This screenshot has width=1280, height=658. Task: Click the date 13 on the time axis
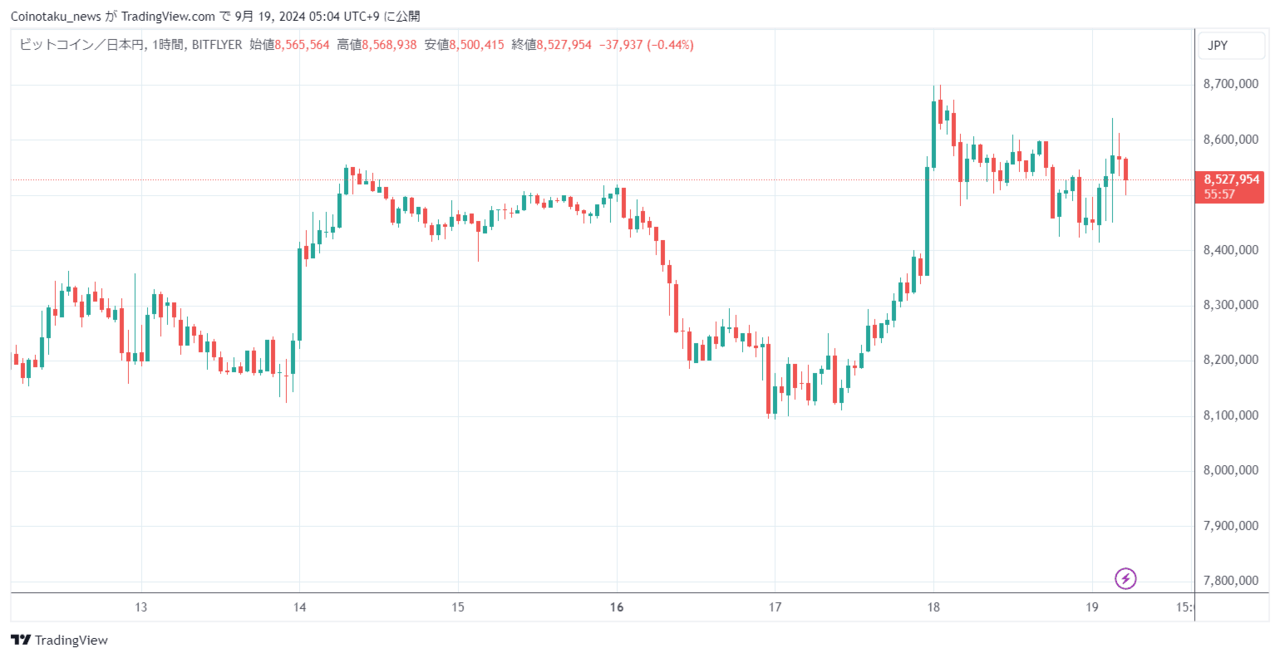[x=141, y=607]
